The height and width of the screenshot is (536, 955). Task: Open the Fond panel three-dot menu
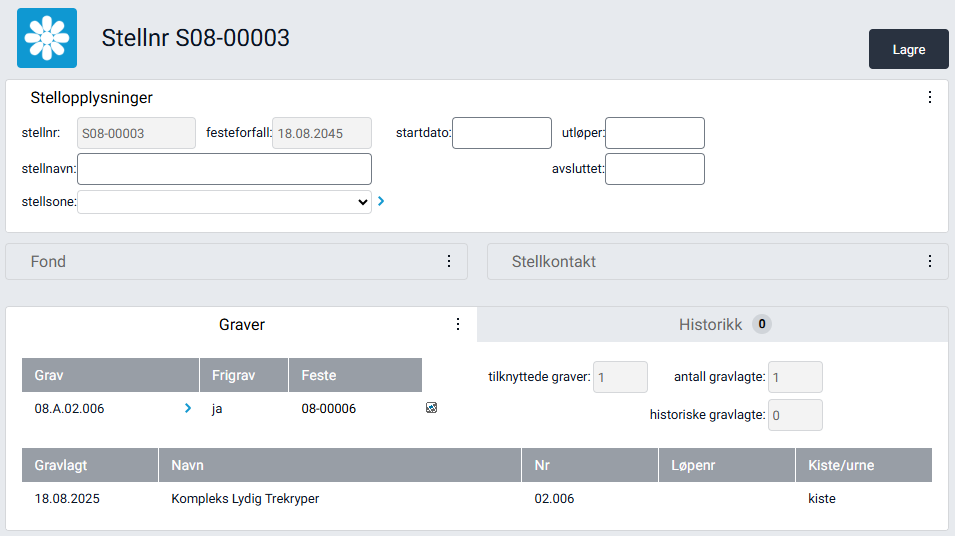click(x=449, y=262)
